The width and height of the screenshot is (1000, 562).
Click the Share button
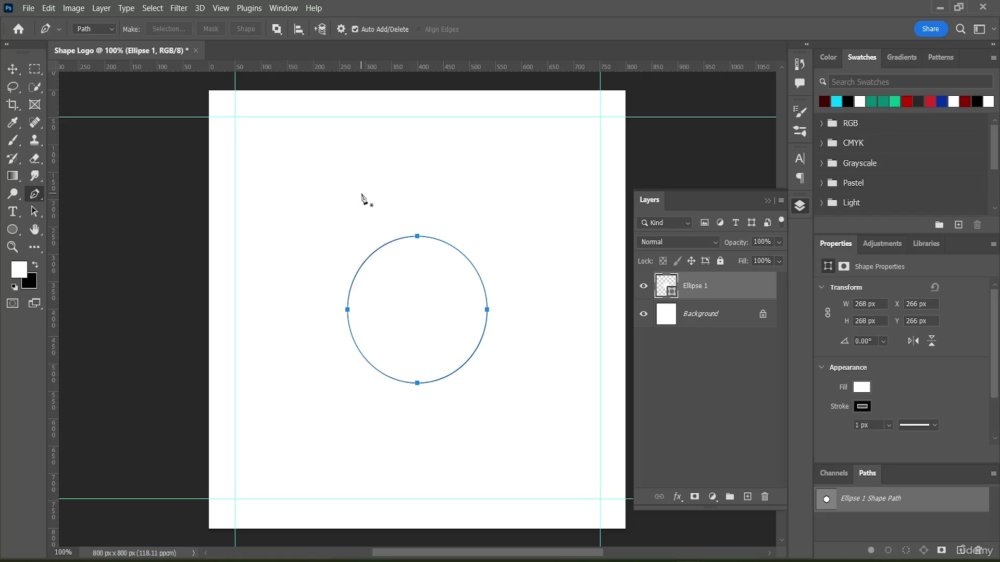pos(930,29)
